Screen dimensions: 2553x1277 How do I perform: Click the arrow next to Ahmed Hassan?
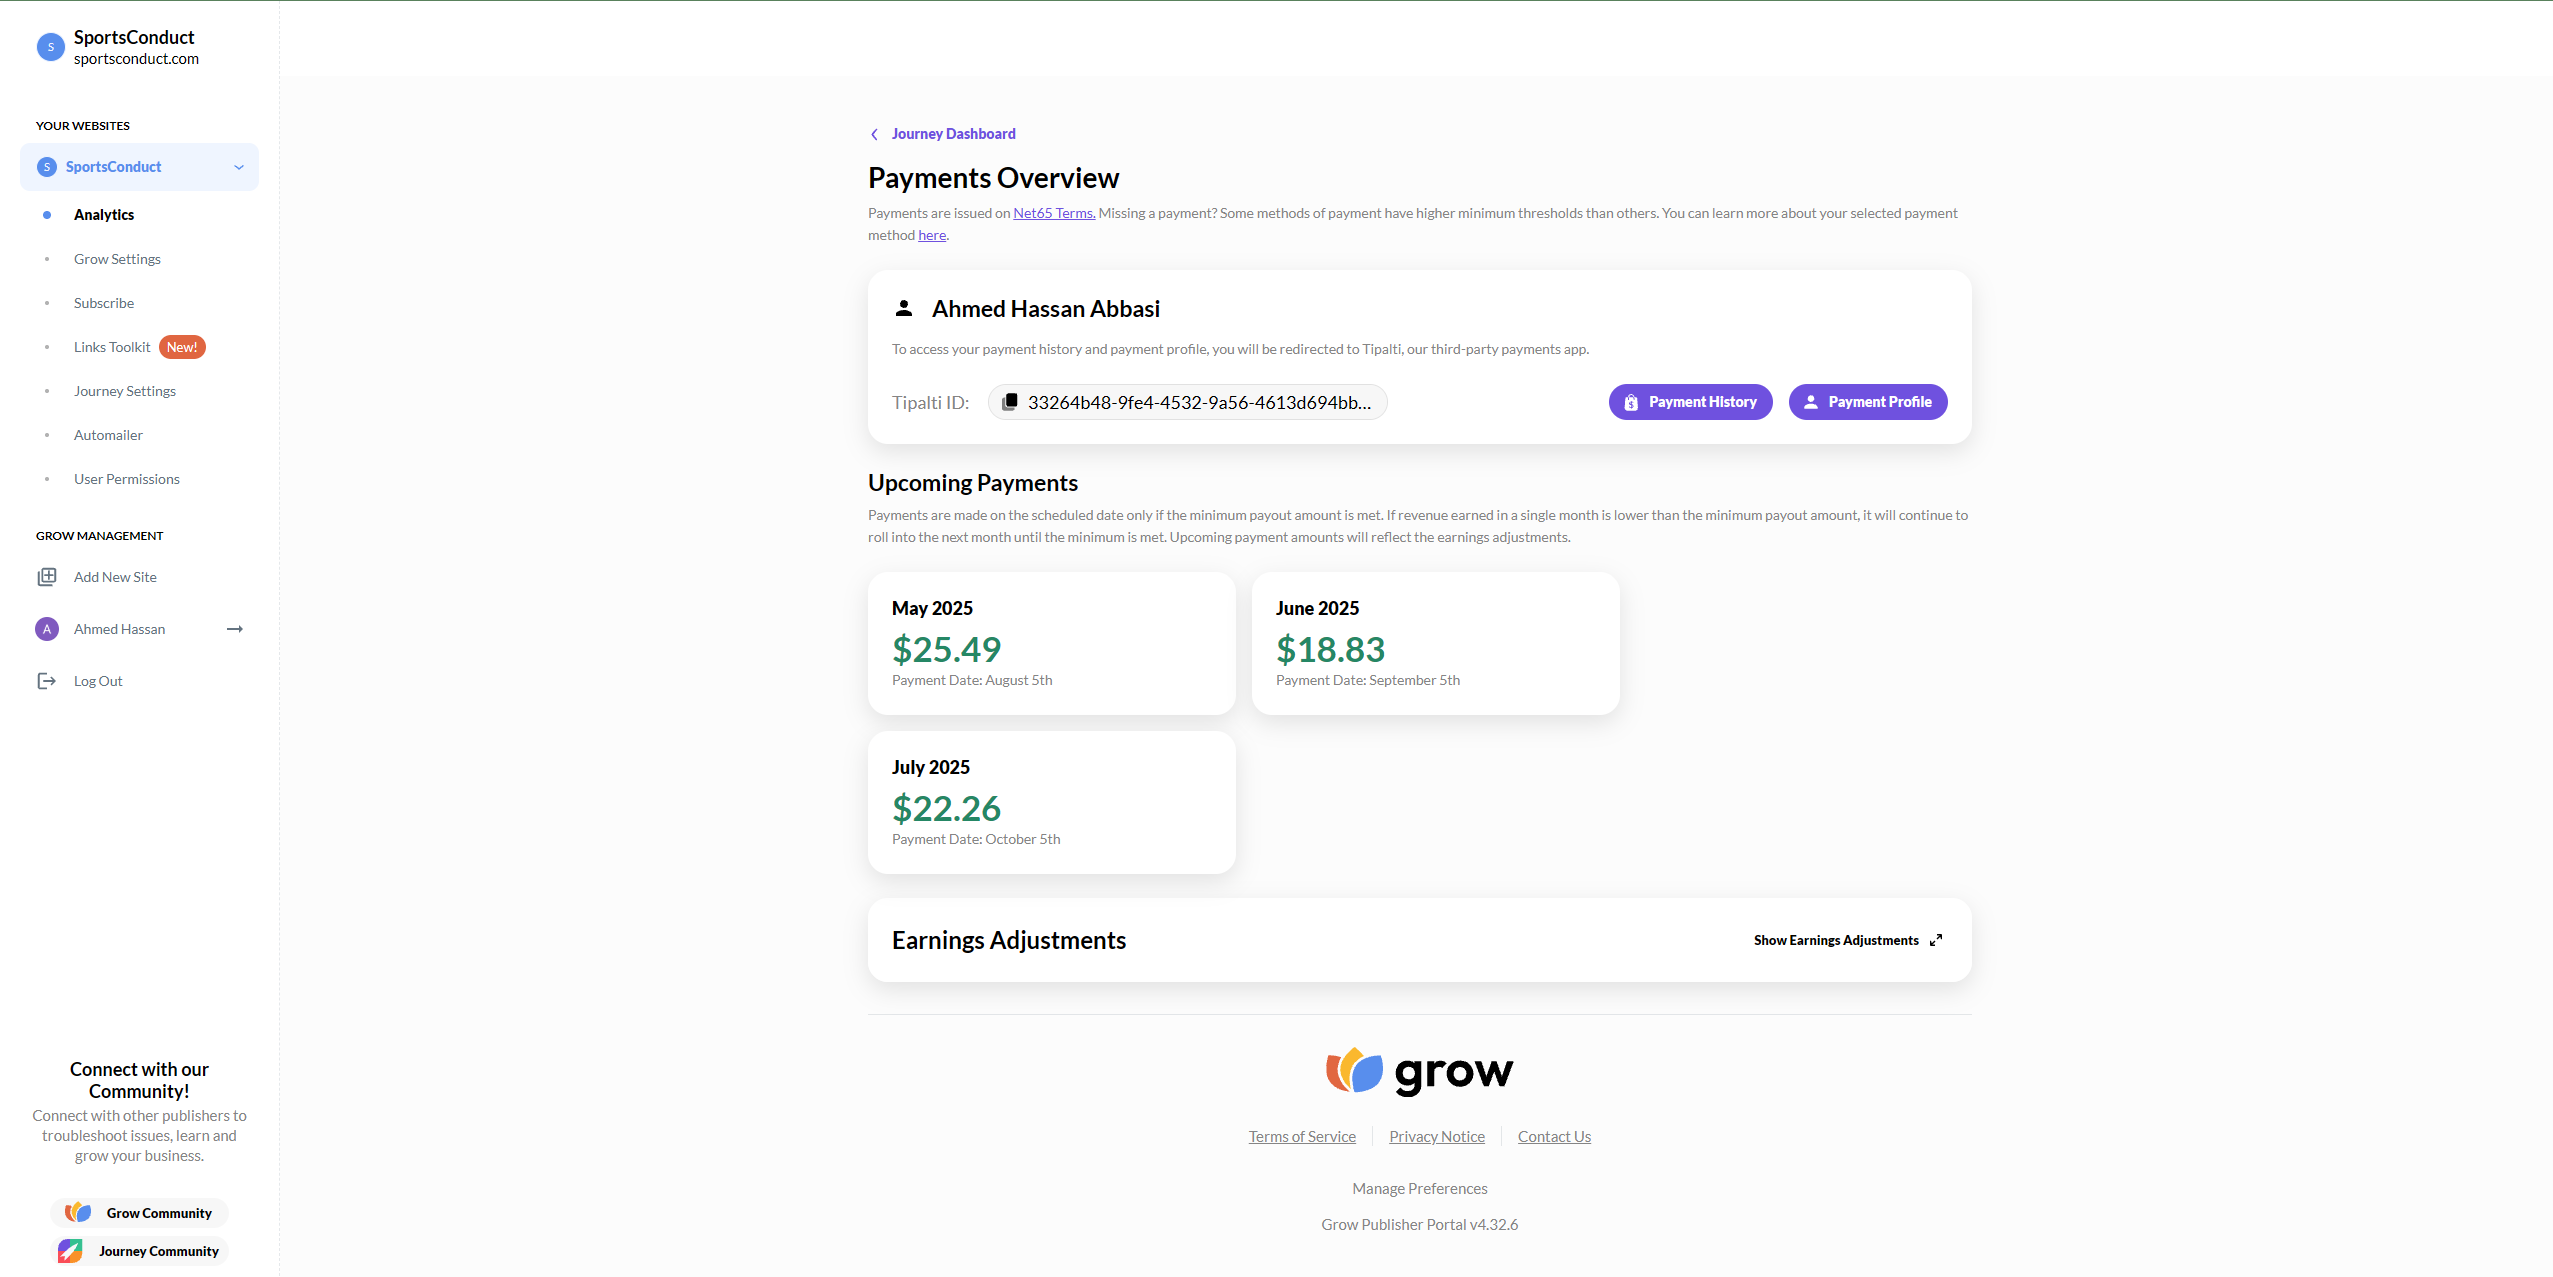[x=235, y=629]
